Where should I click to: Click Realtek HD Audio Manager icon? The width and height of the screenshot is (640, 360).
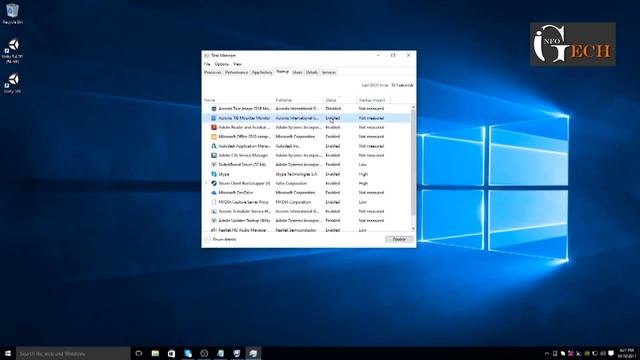213,230
